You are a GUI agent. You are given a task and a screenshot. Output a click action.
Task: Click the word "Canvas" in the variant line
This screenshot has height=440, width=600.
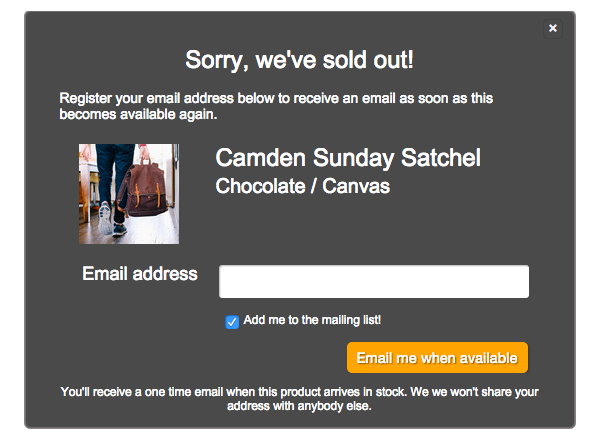tap(356, 186)
